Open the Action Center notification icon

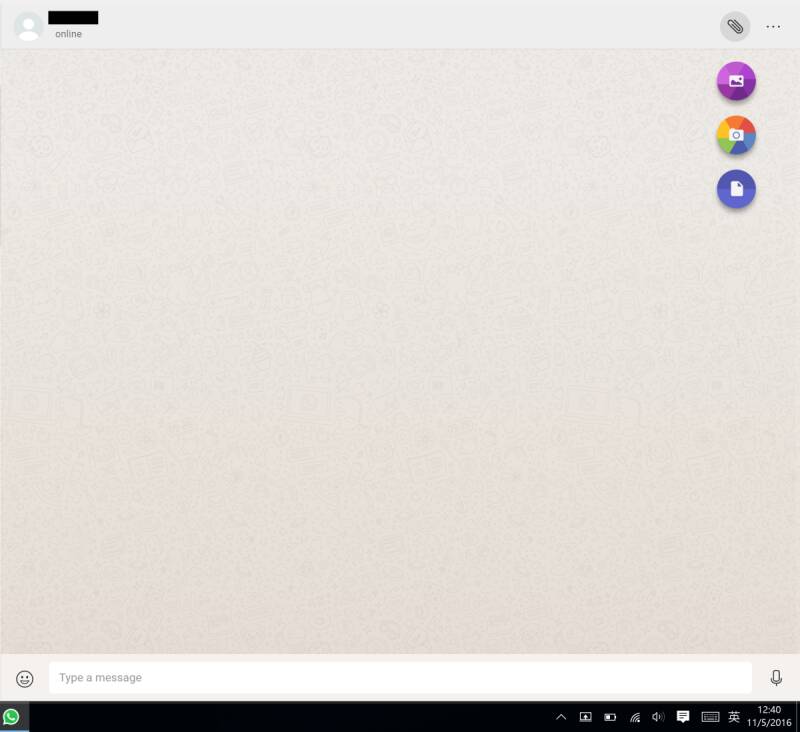[x=683, y=717]
